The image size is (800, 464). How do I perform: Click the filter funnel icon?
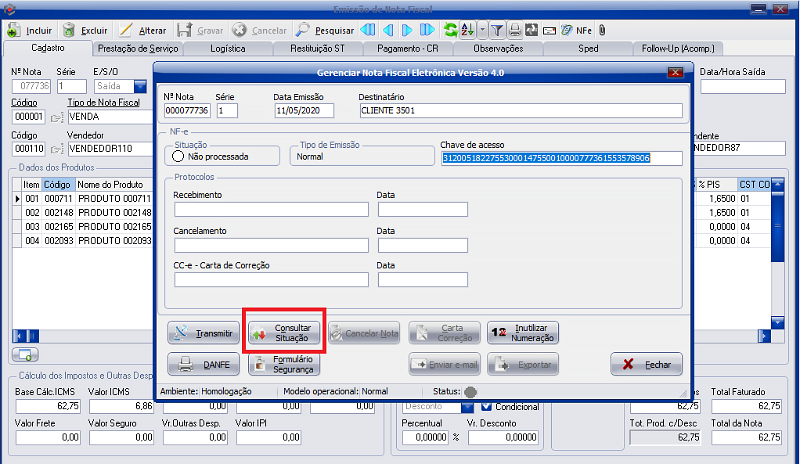click(x=497, y=30)
